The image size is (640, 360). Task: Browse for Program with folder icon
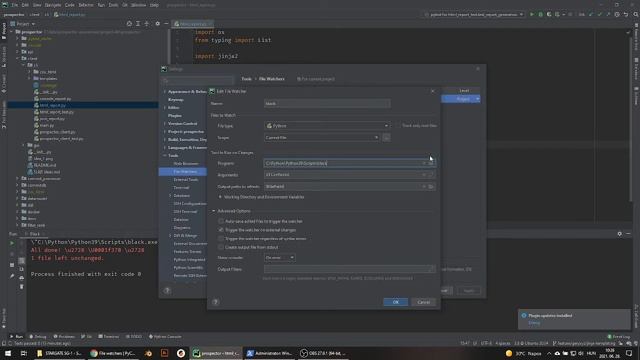click(431, 163)
